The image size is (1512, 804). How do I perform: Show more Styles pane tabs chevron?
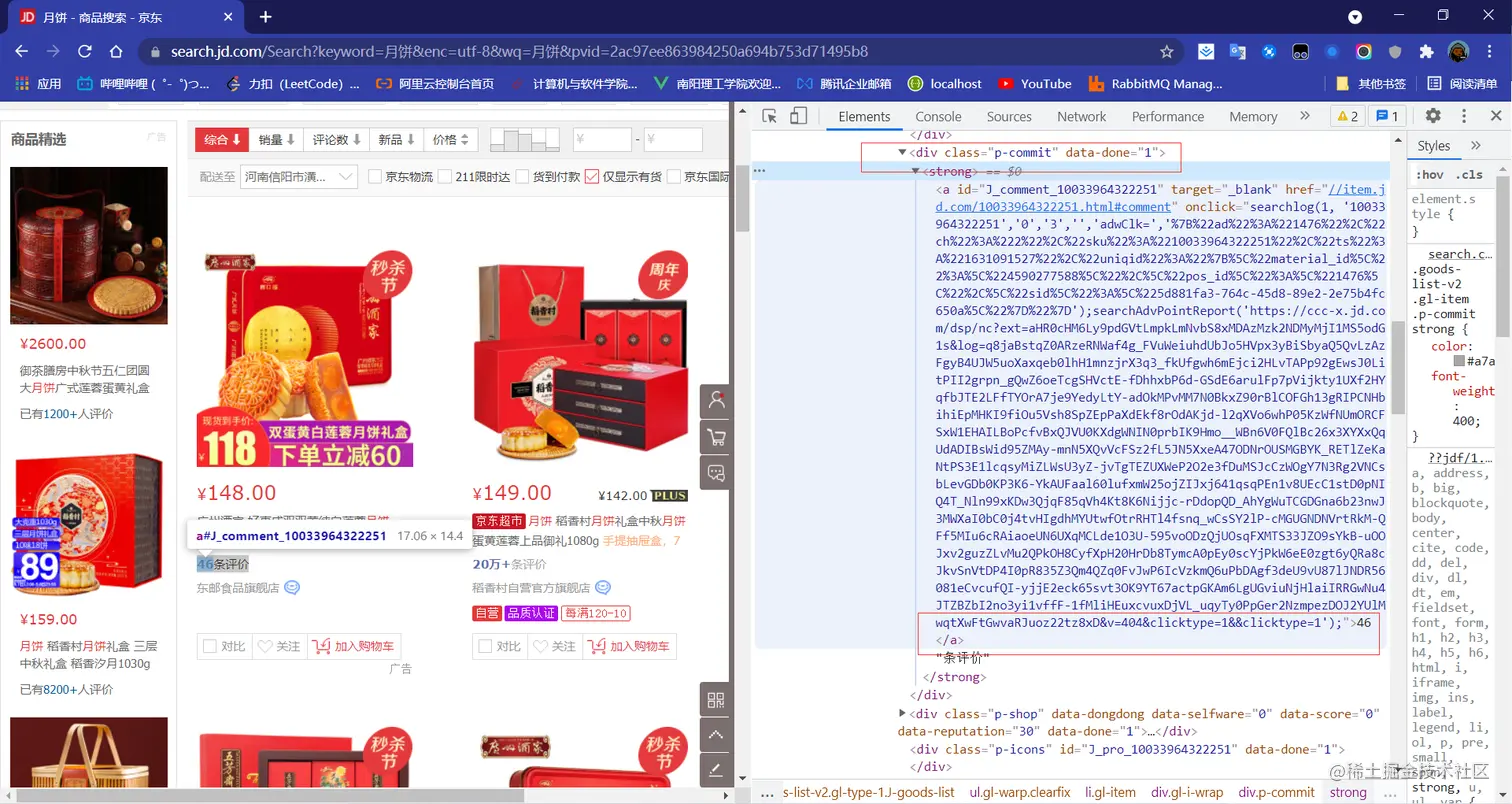(x=1476, y=146)
